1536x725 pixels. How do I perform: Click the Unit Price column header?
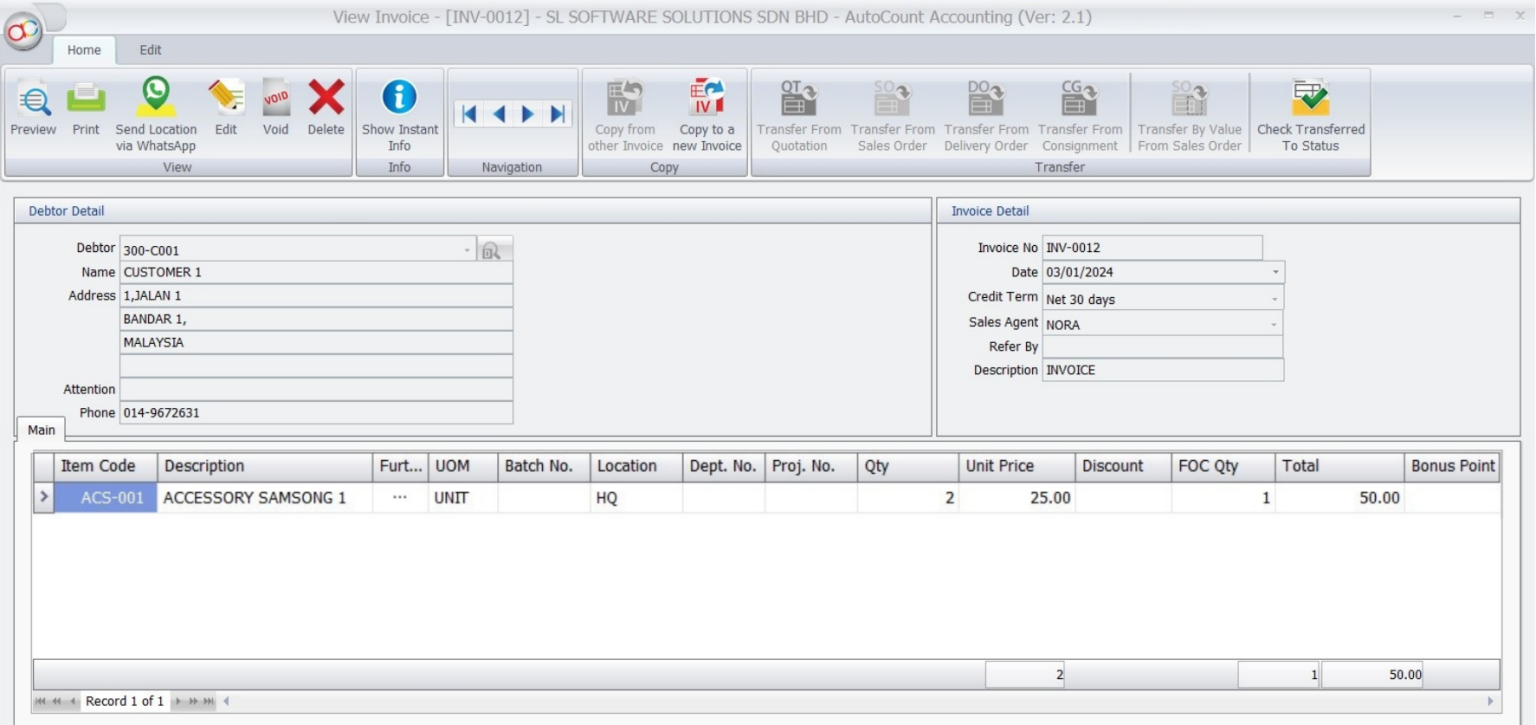[1017, 466]
